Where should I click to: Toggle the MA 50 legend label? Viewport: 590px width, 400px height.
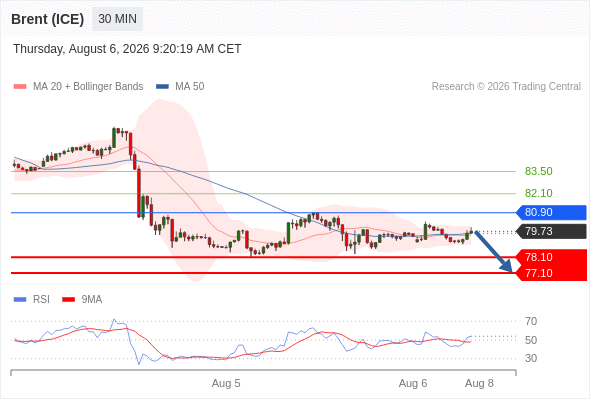[190, 87]
